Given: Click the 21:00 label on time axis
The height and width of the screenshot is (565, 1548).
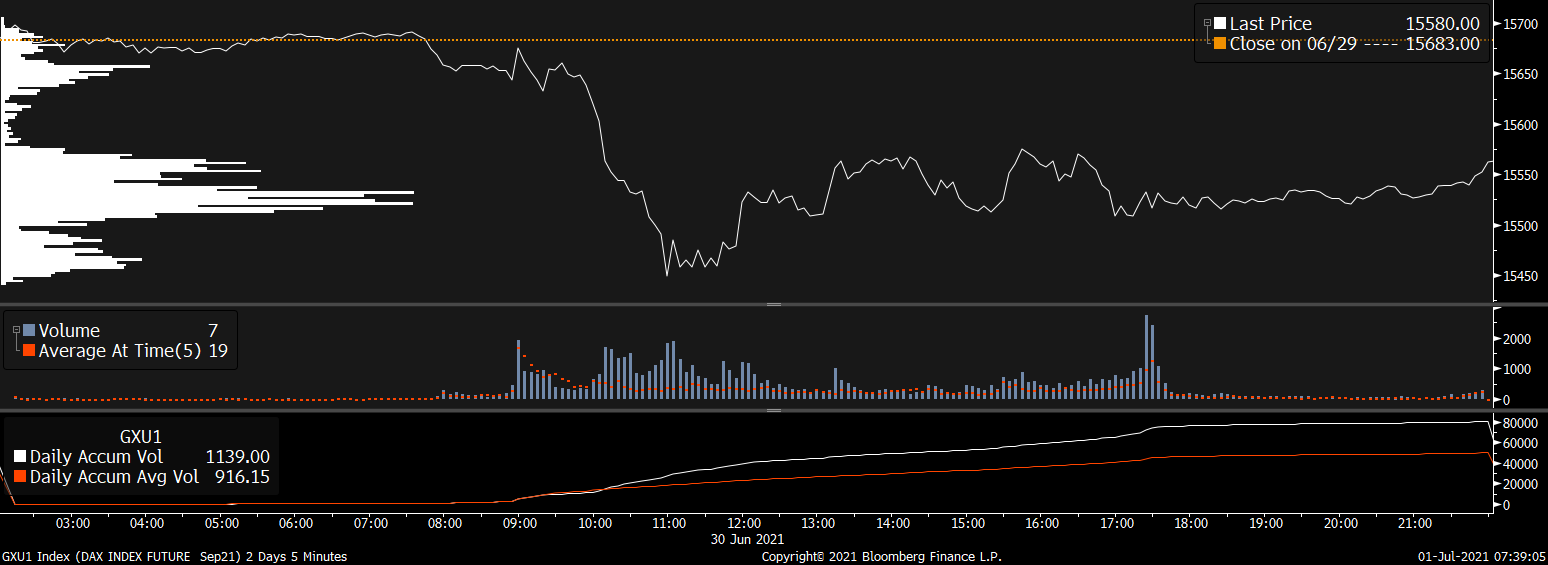Looking at the screenshot, I should click(1414, 523).
